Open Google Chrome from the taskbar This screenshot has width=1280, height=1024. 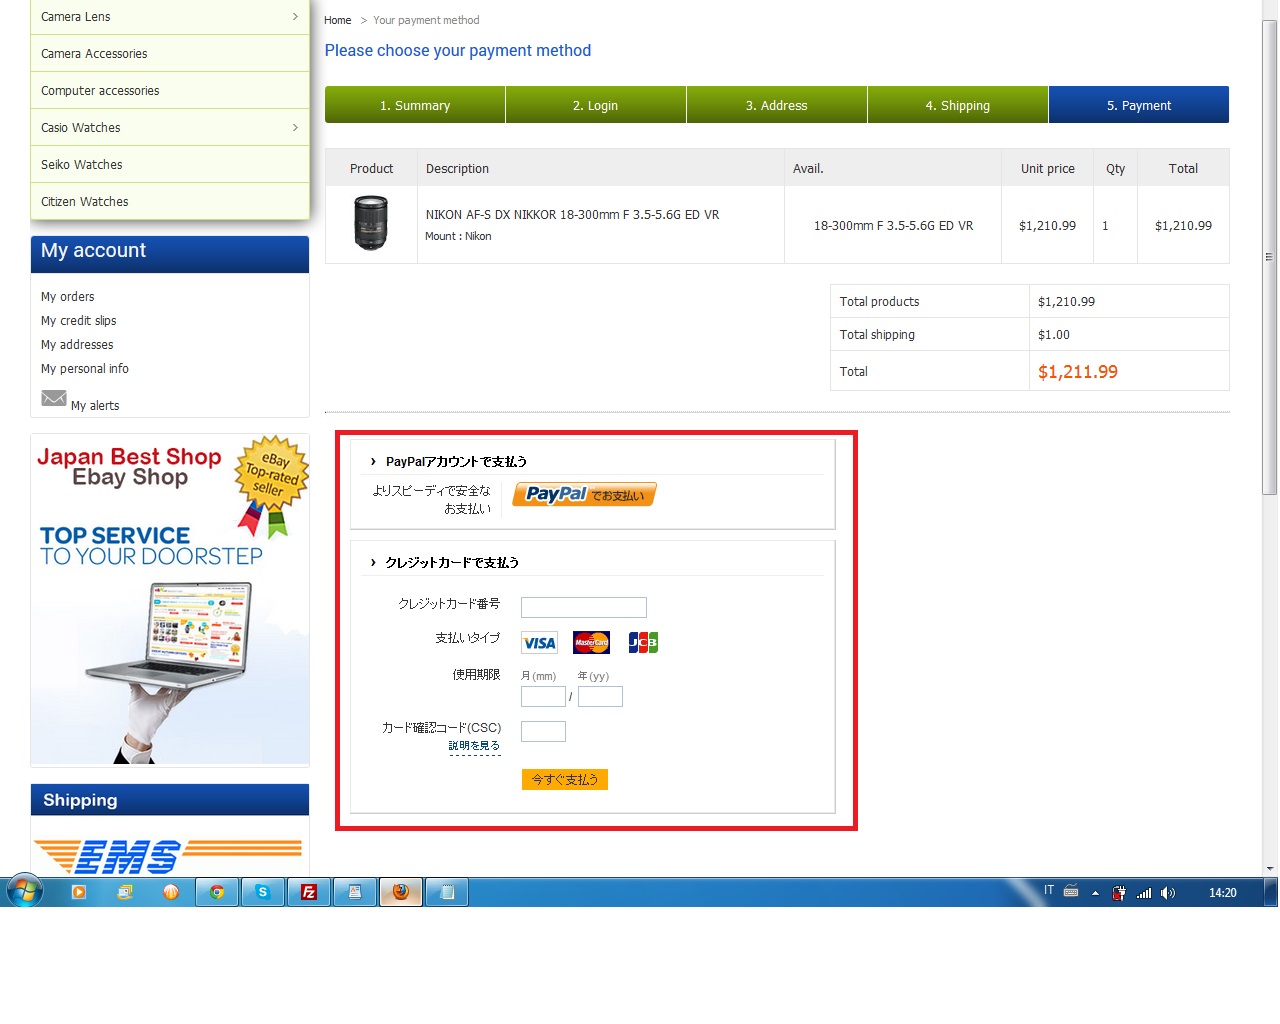tap(217, 892)
